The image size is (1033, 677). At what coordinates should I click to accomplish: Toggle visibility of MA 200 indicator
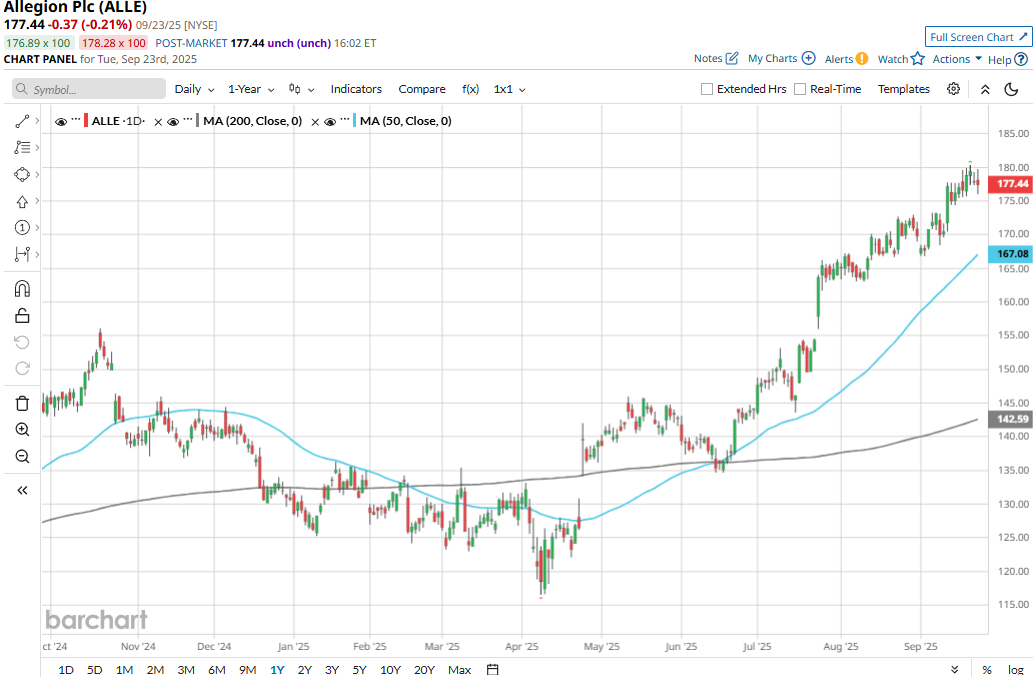click(x=173, y=122)
